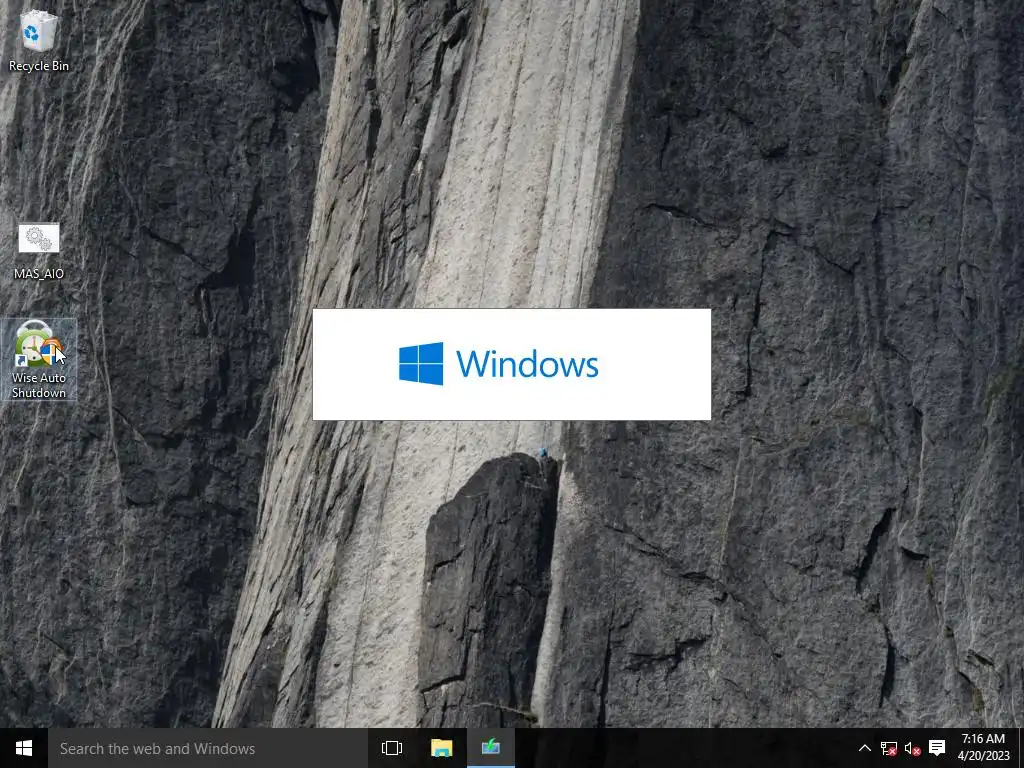1024x768 pixels.
Task: Open the Action Center notifications
Action: (x=937, y=748)
